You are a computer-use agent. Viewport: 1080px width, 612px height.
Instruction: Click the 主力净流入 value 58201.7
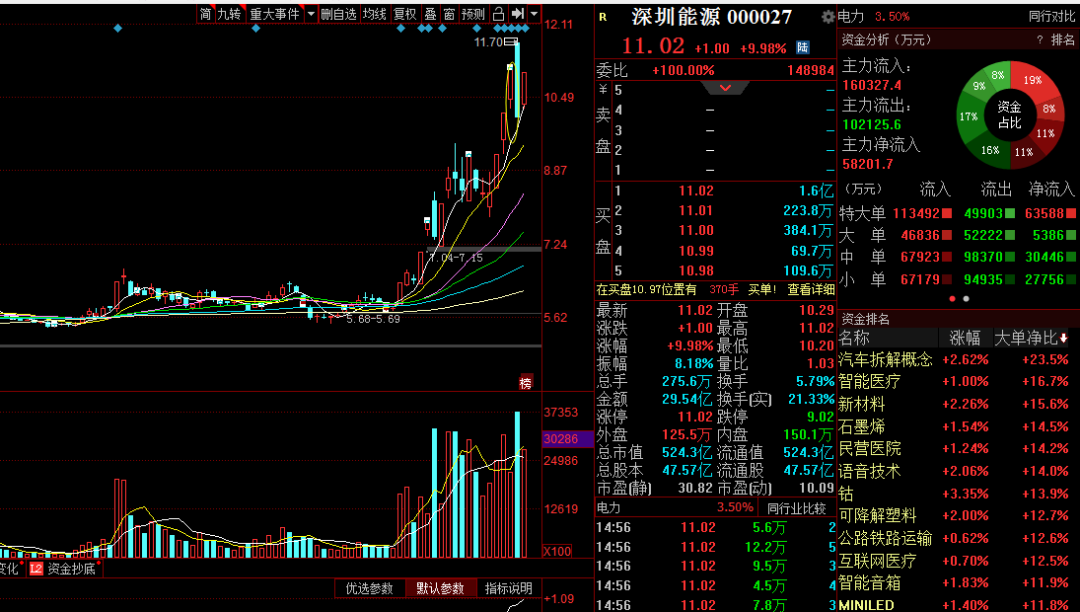(x=868, y=165)
